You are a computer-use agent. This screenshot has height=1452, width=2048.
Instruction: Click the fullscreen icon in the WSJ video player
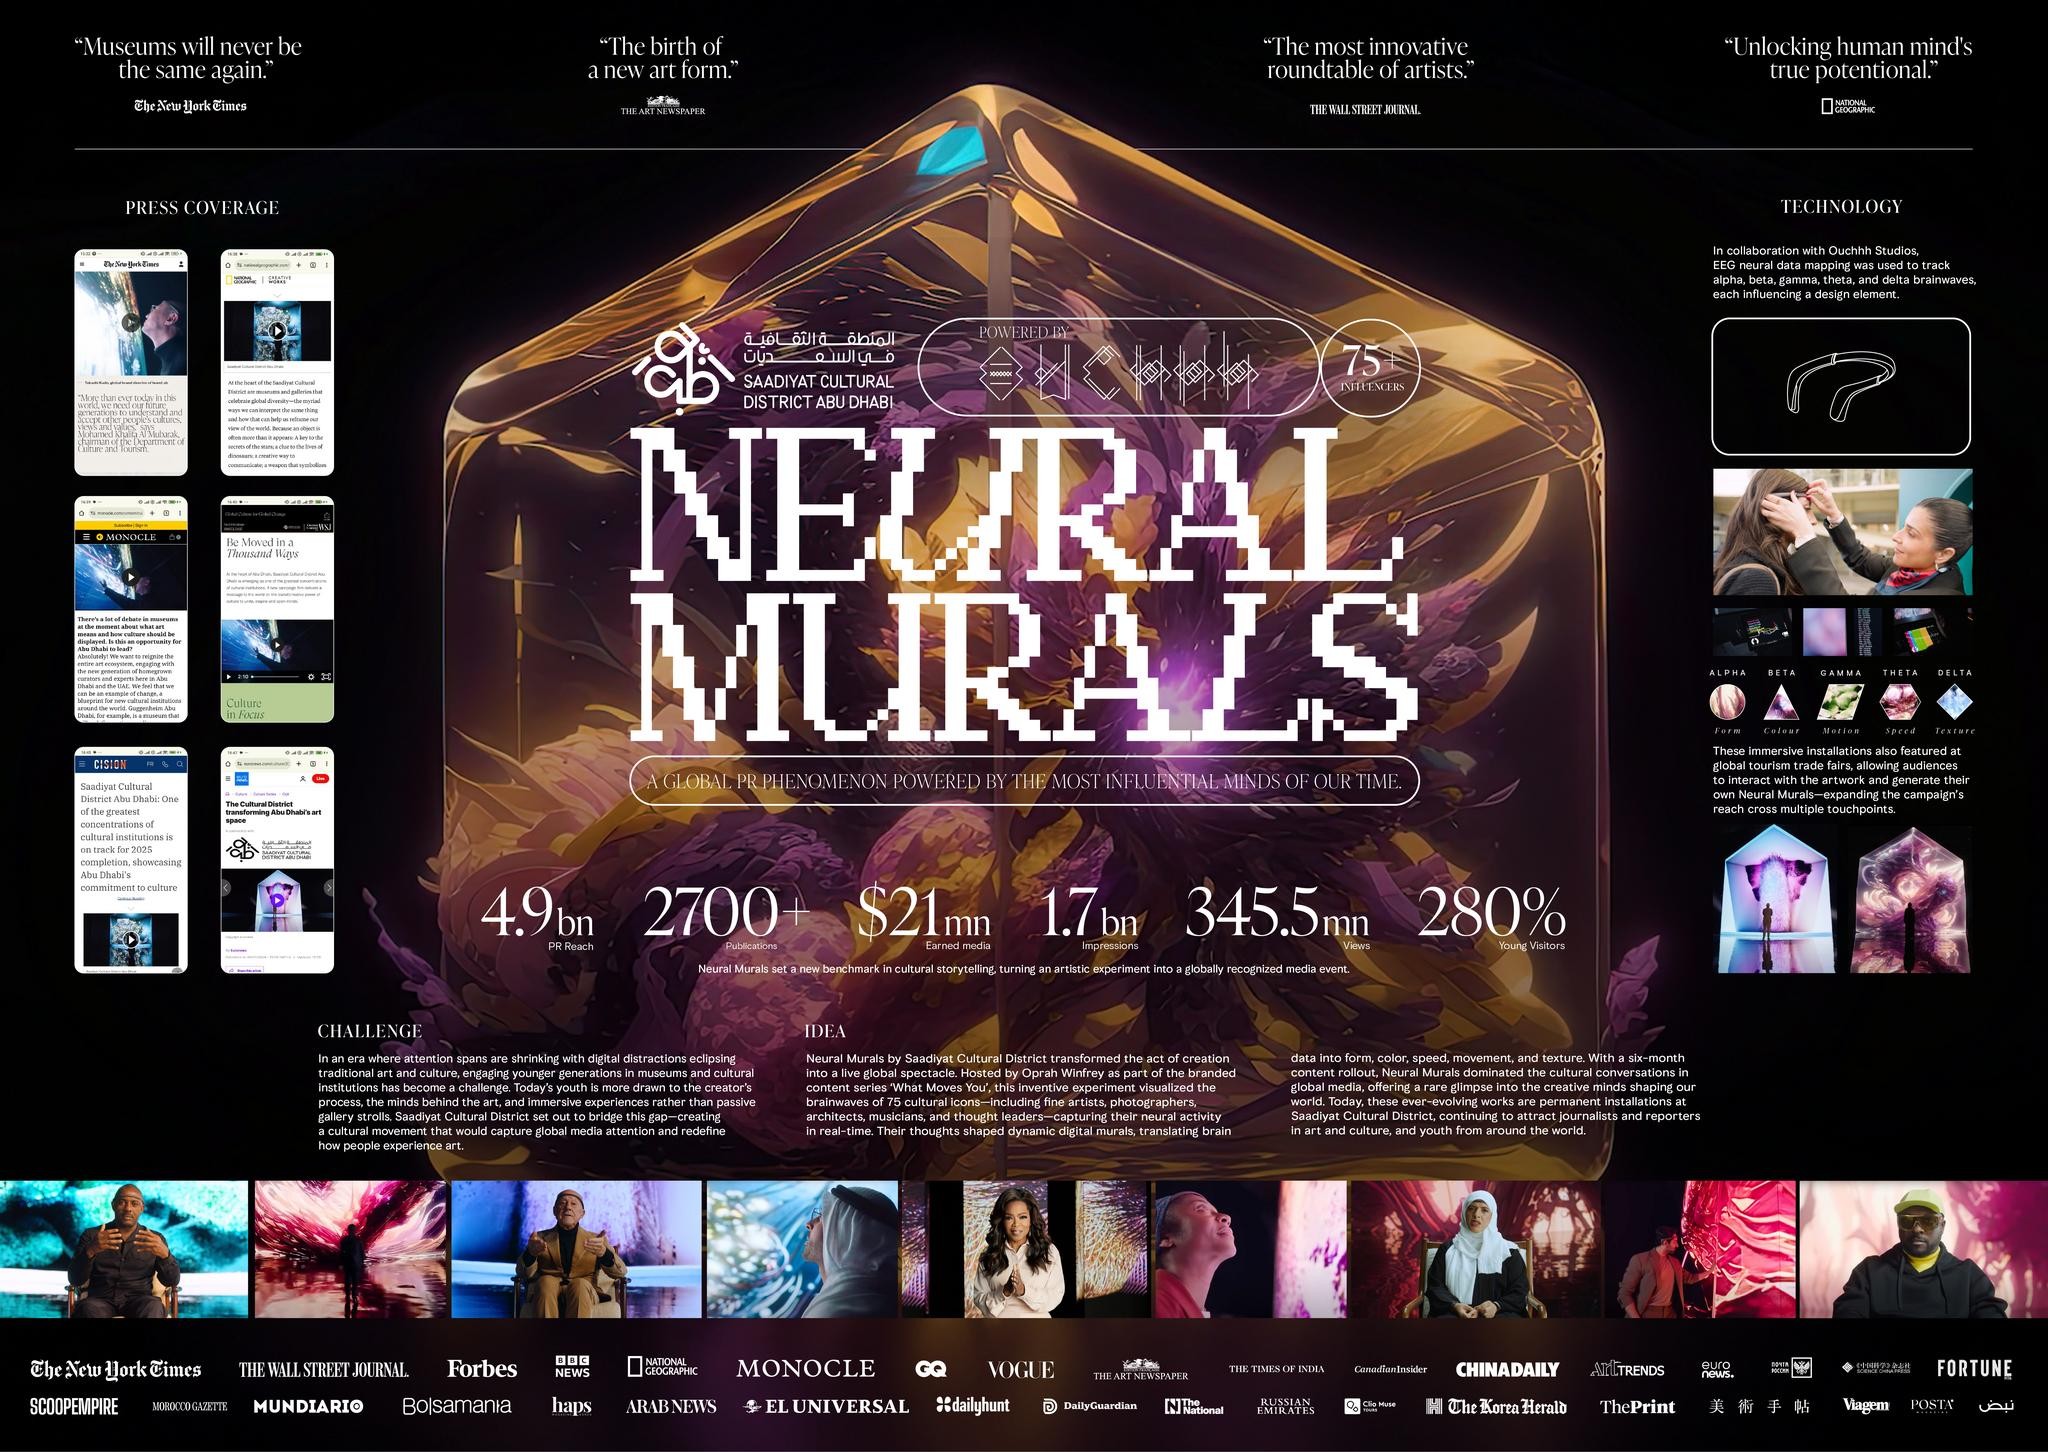coord(326,677)
